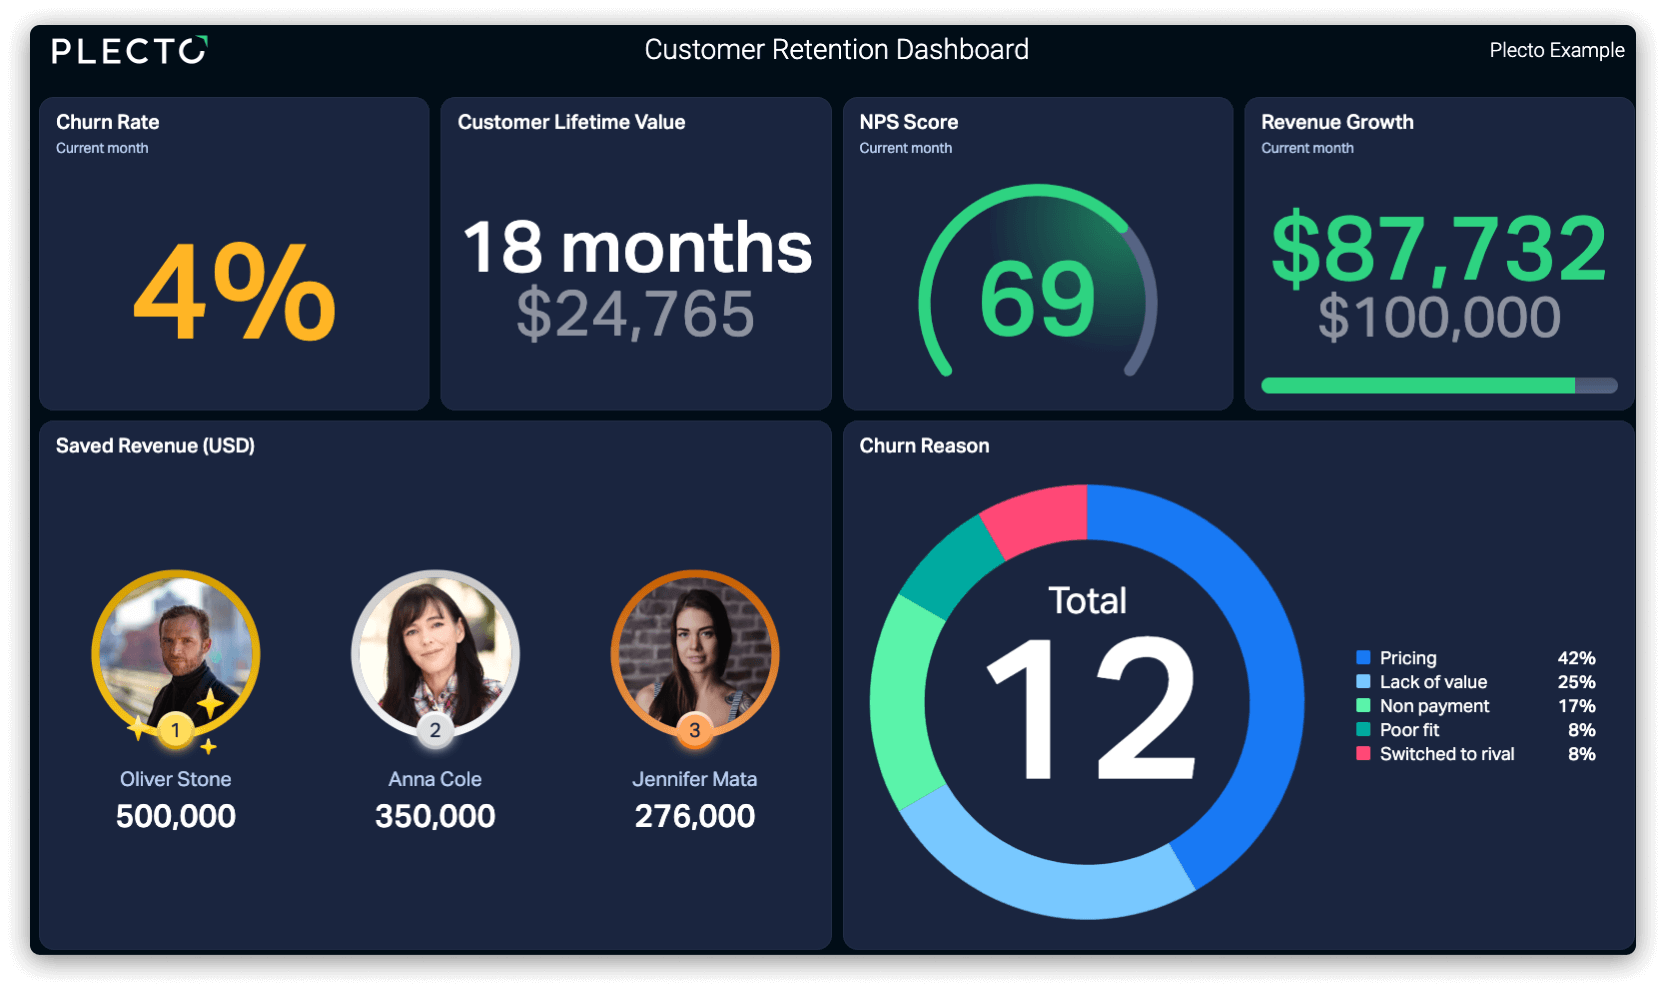Click the 350,000 saved revenue value
The height and width of the screenshot is (990, 1666).
[435, 816]
